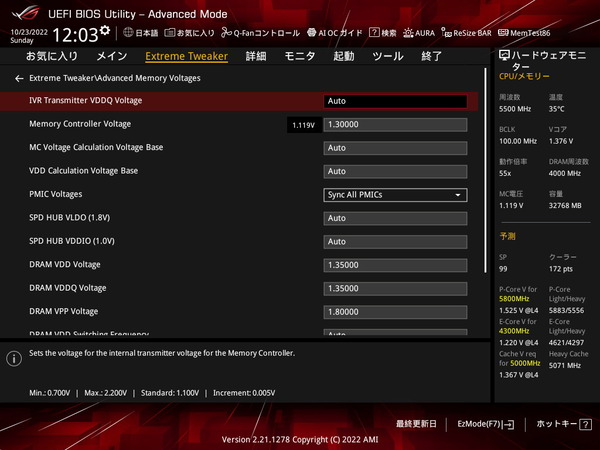Click the 1.376 V Vコア reading
600x450 pixels.
point(561,141)
